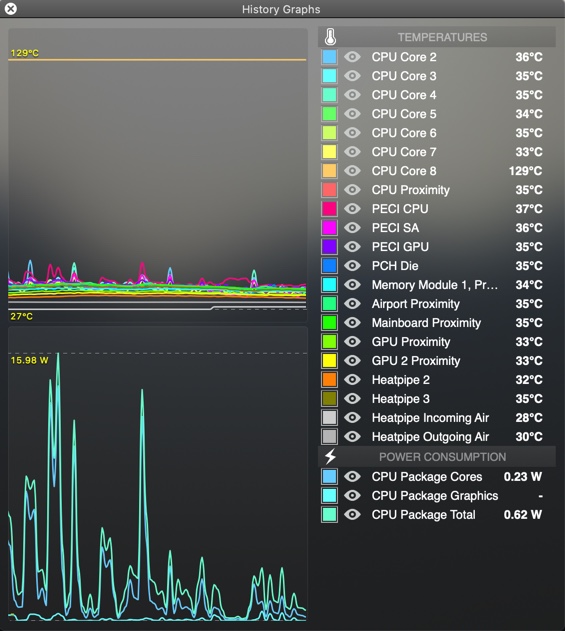This screenshot has width=565, height=631.
Task: Toggle eye icon for CPU Core 6
Action: [352, 133]
